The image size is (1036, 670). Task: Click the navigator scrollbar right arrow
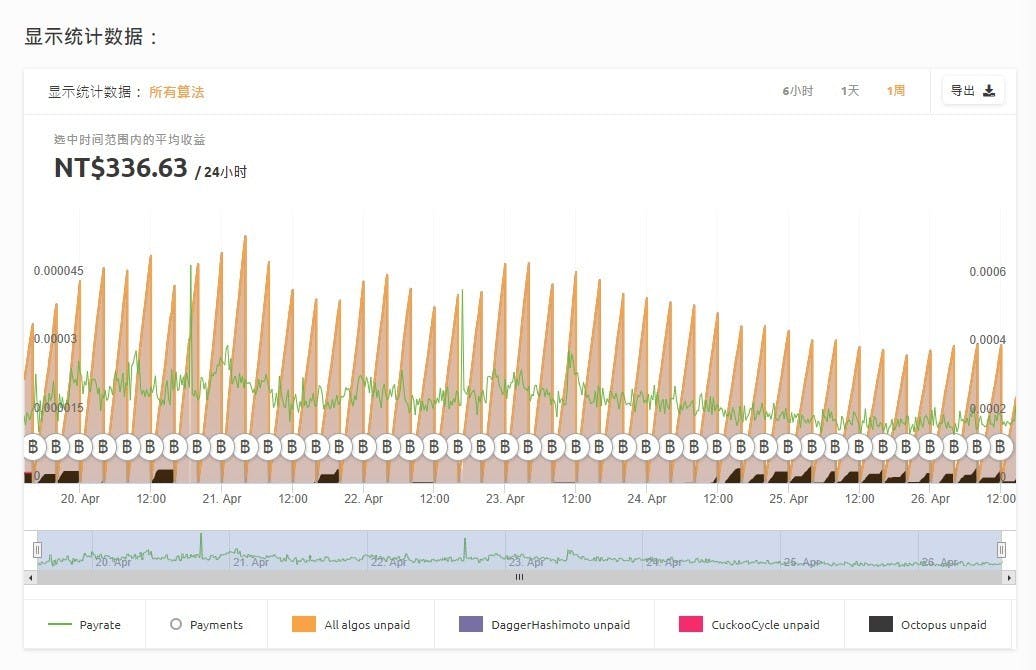[x=1009, y=577]
